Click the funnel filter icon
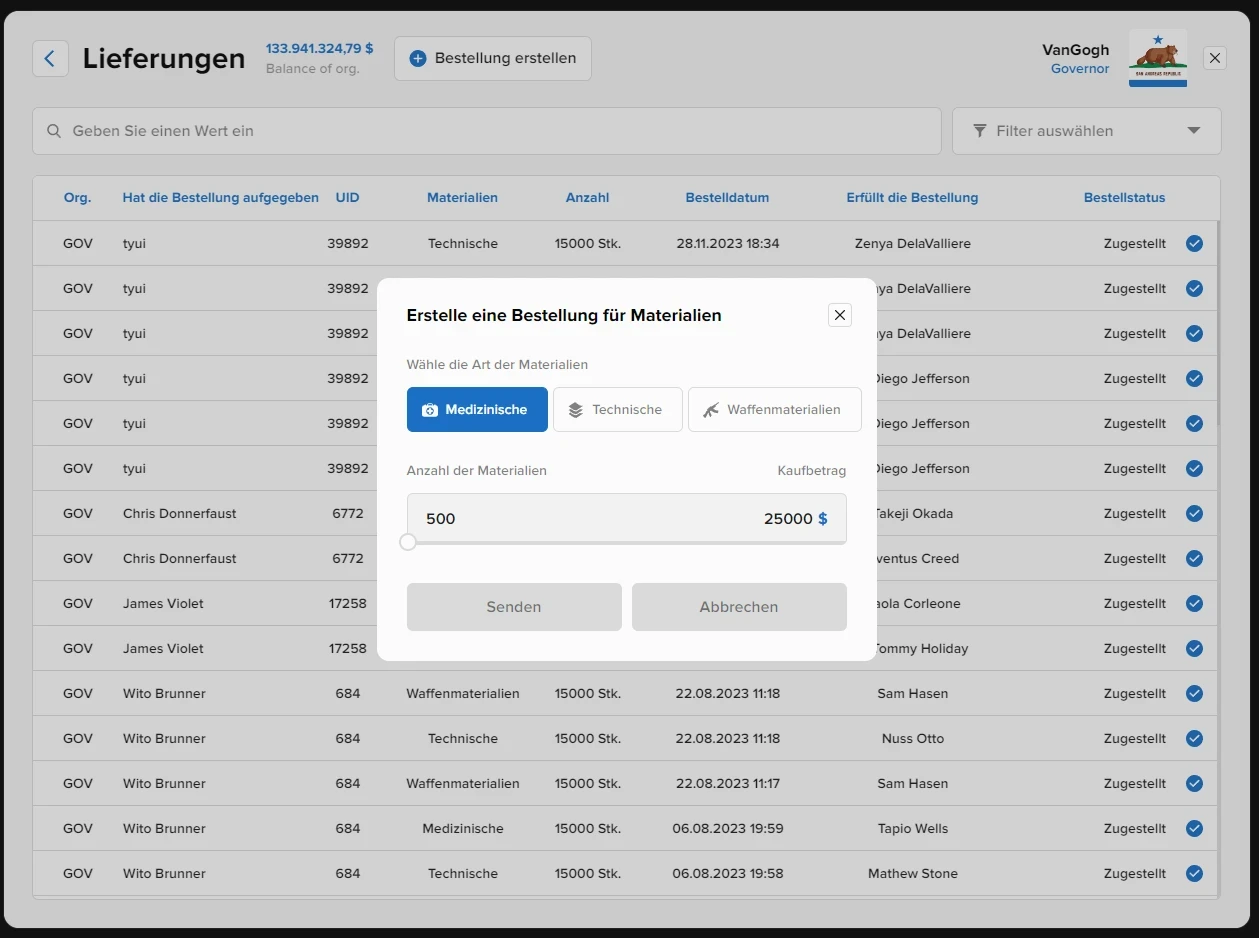Image resolution: width=1259 pixels, height=938 pixels. (979, 131)
